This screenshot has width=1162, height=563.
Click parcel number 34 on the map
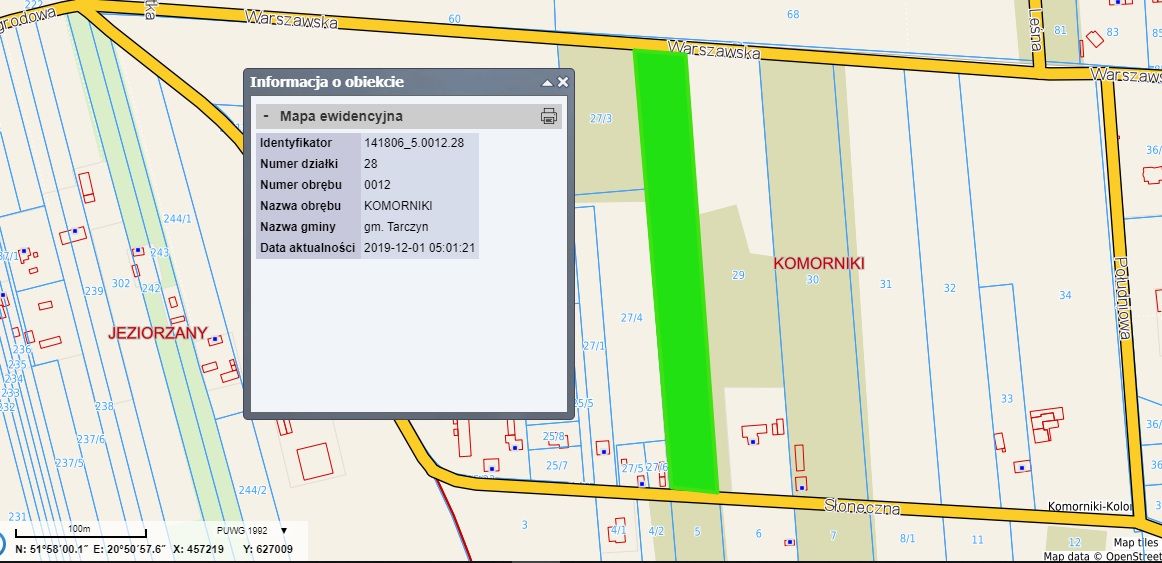click(x=1065, y=295)
